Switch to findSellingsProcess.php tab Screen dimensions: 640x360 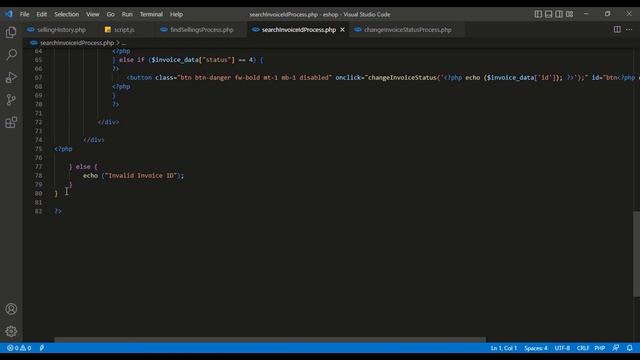point(202,30)
